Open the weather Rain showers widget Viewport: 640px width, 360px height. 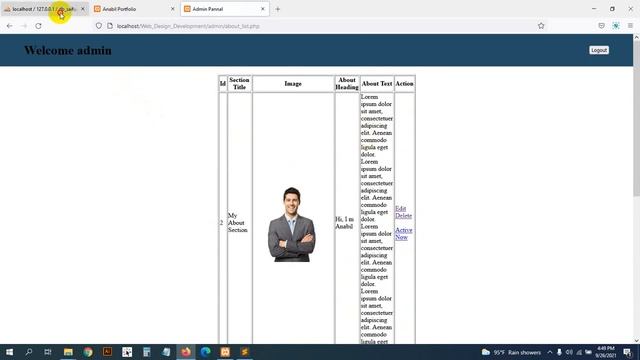(511, 352)
